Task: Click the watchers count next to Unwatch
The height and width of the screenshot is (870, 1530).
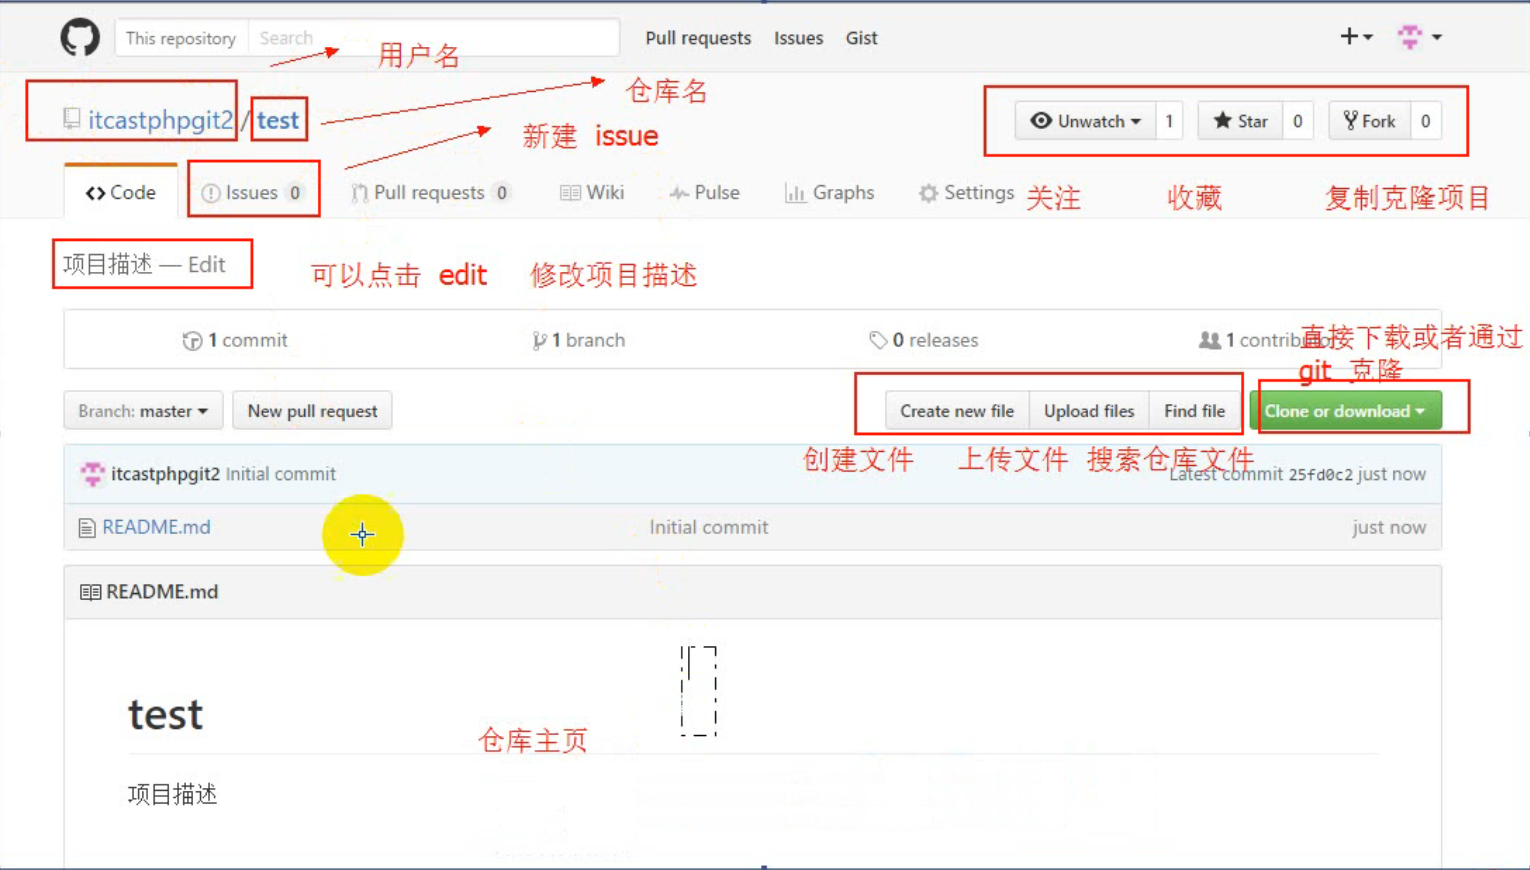Action: [1169, 121]
